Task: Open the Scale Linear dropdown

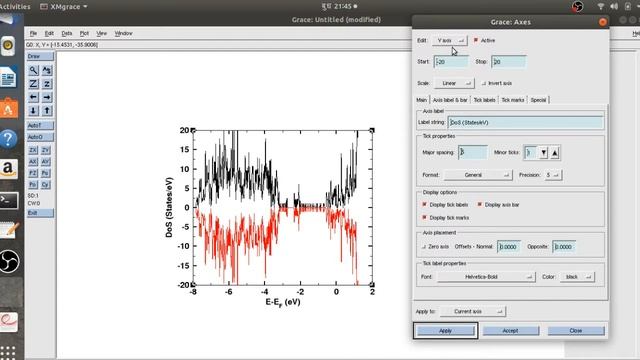Action: pyautogui.click(x=454, y=83)
